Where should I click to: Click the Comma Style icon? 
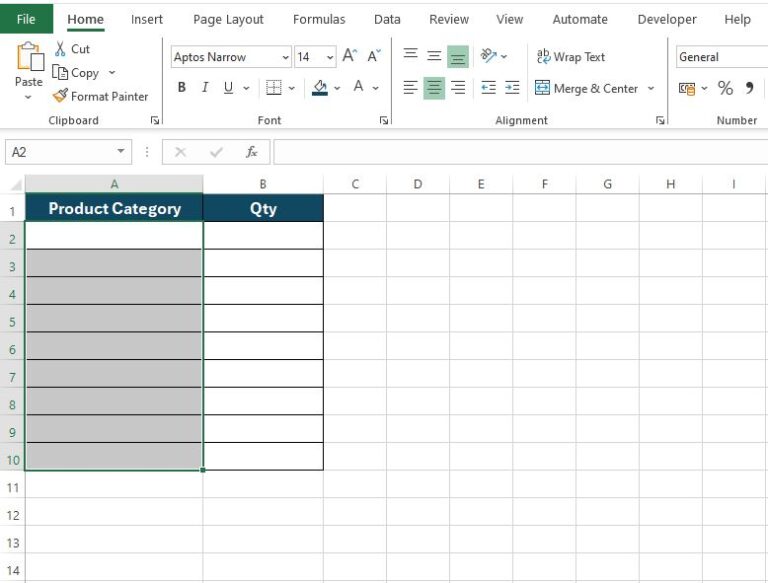pos(749,88)
